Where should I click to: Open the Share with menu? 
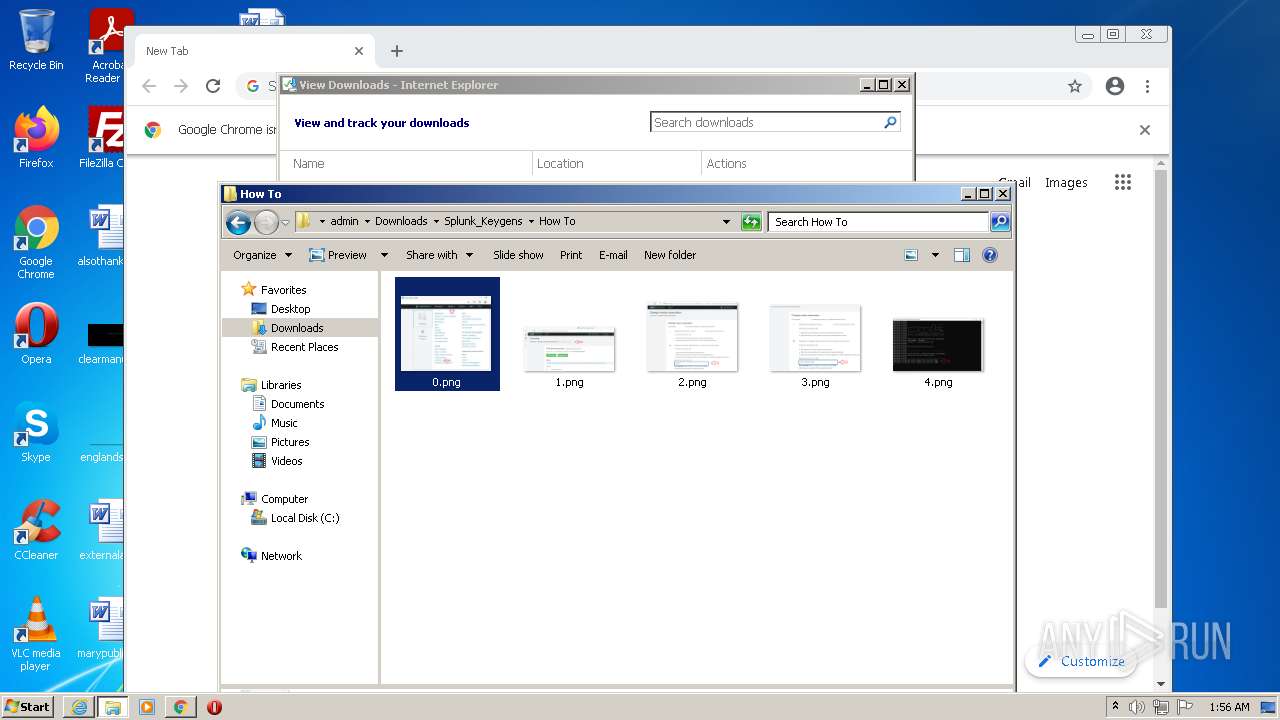click(x=439, y=255)
